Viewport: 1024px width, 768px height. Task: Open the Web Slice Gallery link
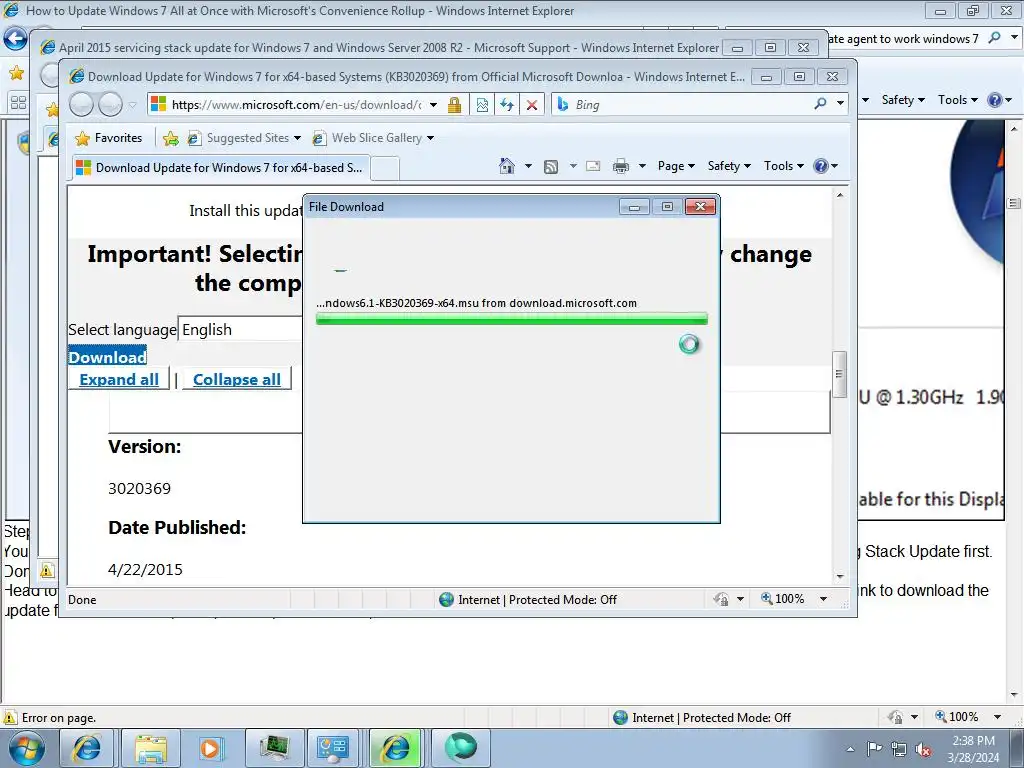click(373, 138)
